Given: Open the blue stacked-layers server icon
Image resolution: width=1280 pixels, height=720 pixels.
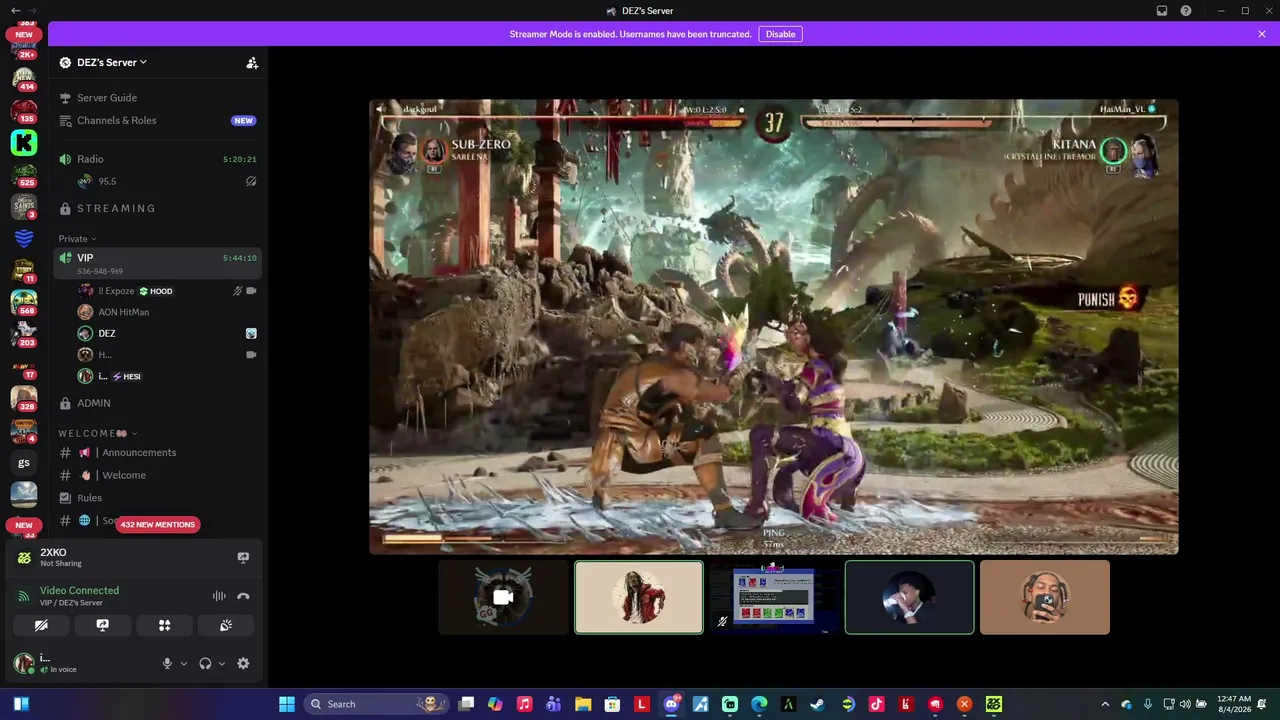Looking at the screenshot, I should coord(24,238).
